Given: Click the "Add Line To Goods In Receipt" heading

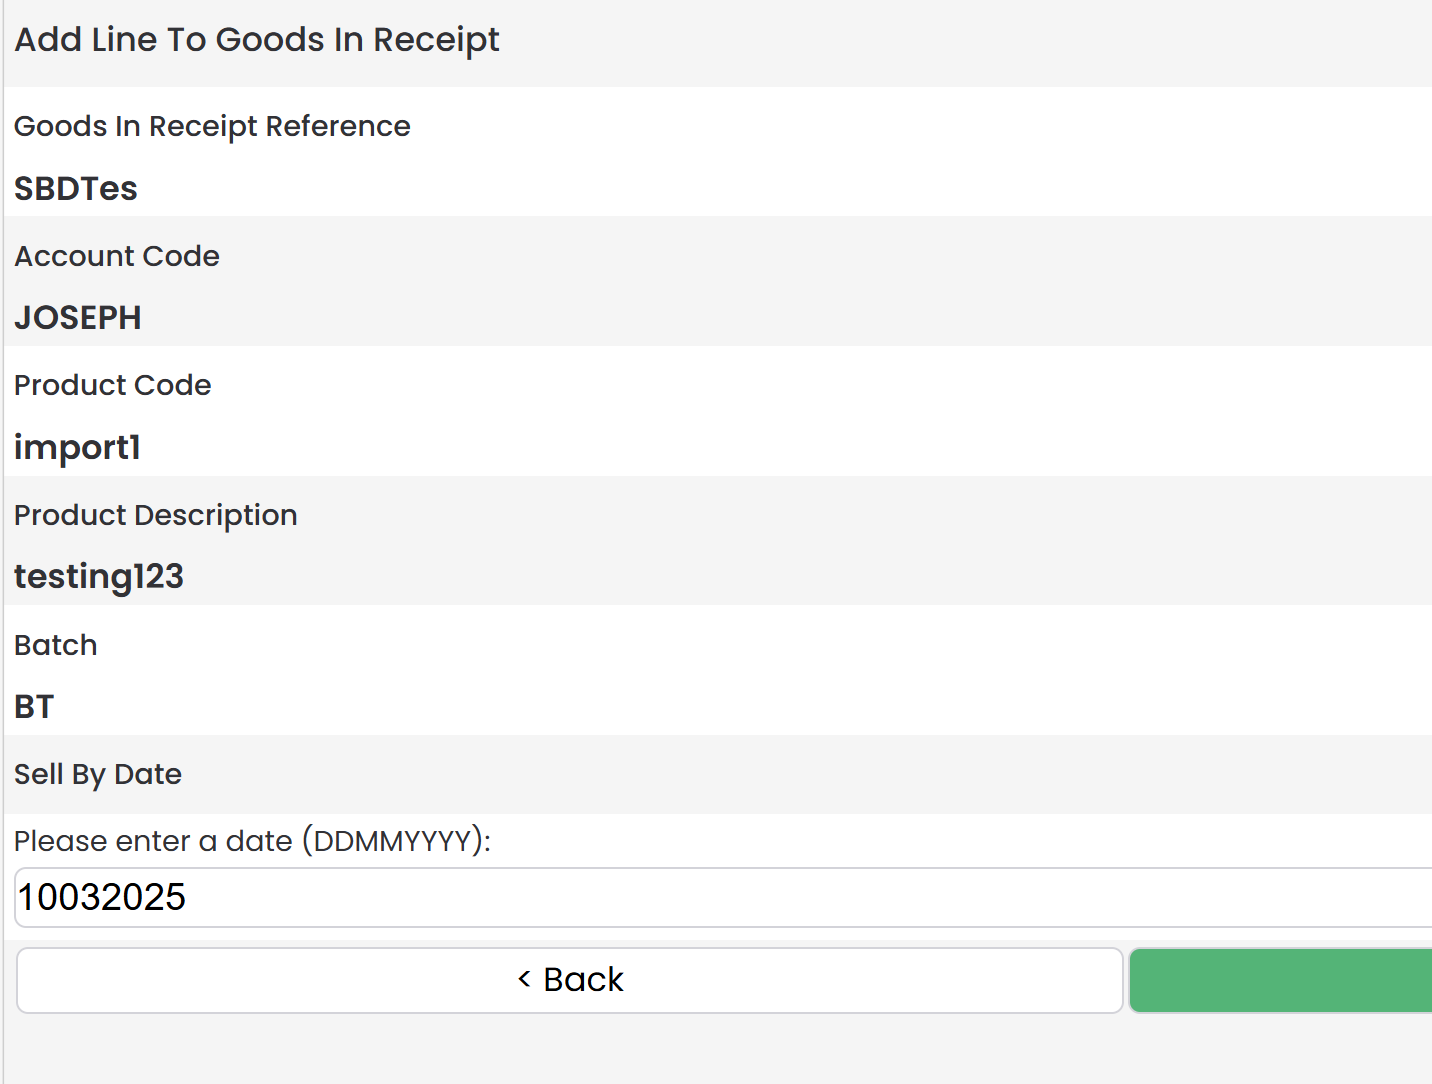Looking at the screenshot, I should pyautogui.click(x=257, y=40).
